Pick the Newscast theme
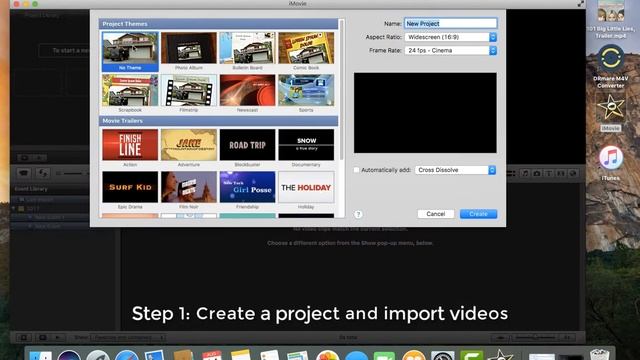Viewport: 640px width, 360px height. tap(247, 90)
